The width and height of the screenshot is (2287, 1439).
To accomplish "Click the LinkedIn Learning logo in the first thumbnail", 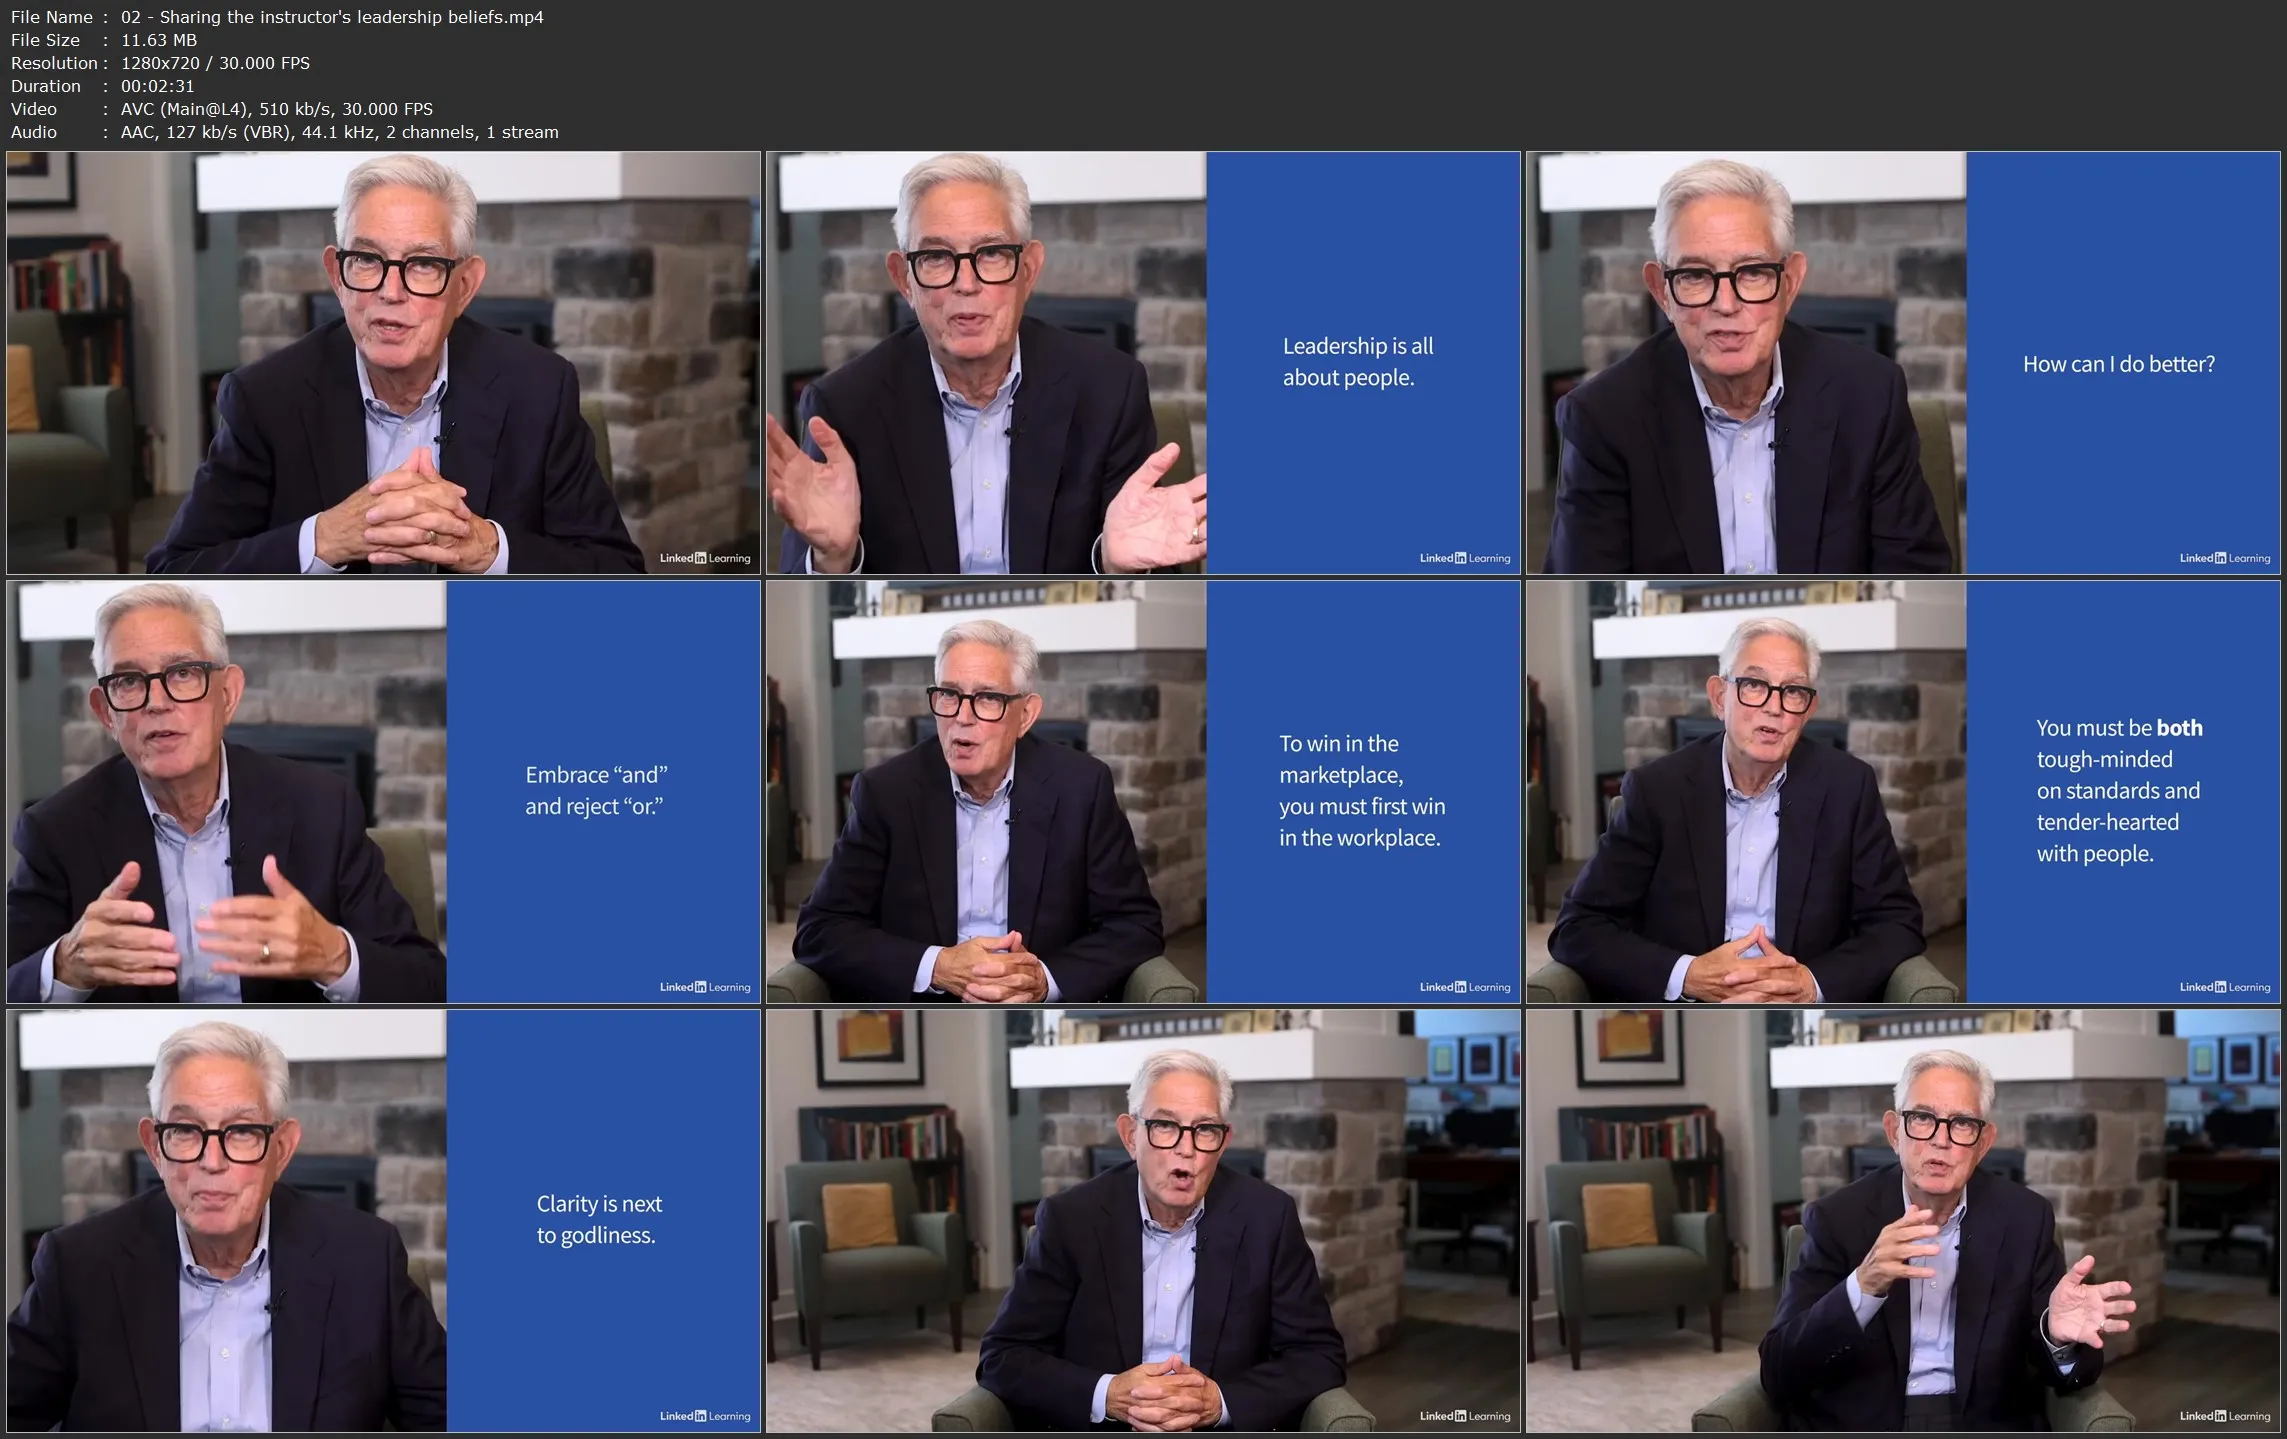I will pos(704,558).
